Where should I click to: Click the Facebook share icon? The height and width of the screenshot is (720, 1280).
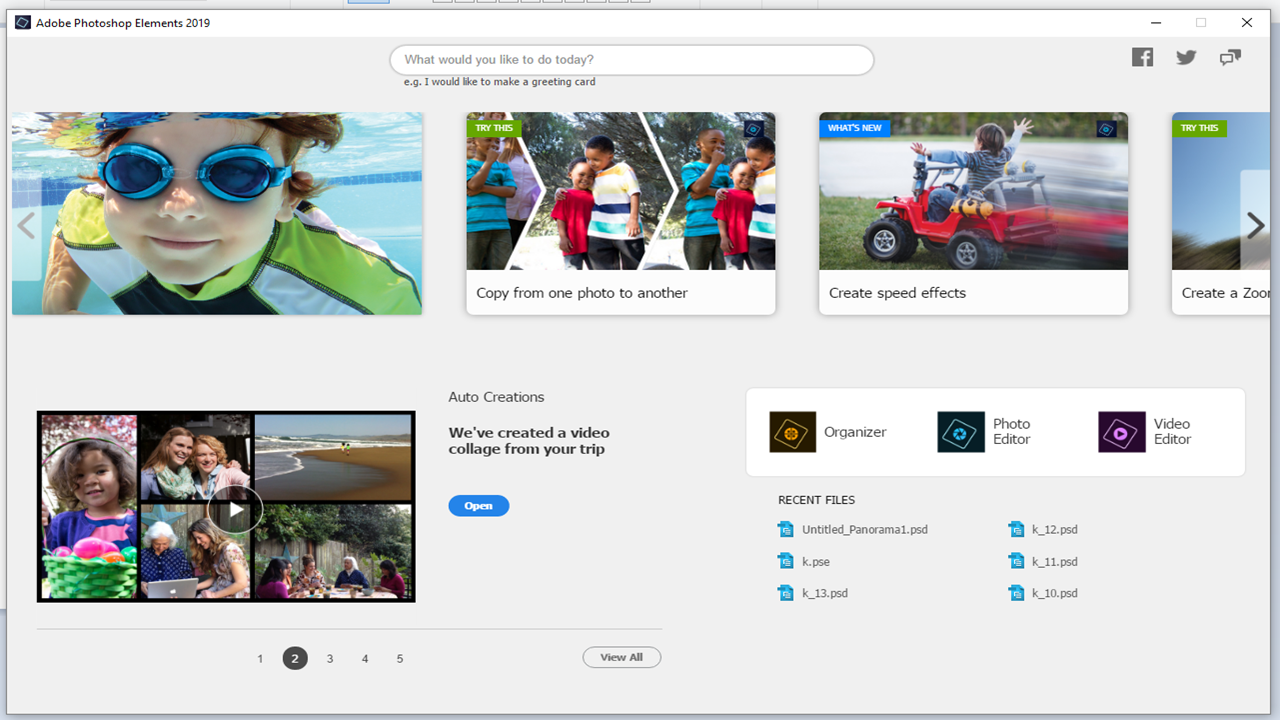[x=1142, y=57]
